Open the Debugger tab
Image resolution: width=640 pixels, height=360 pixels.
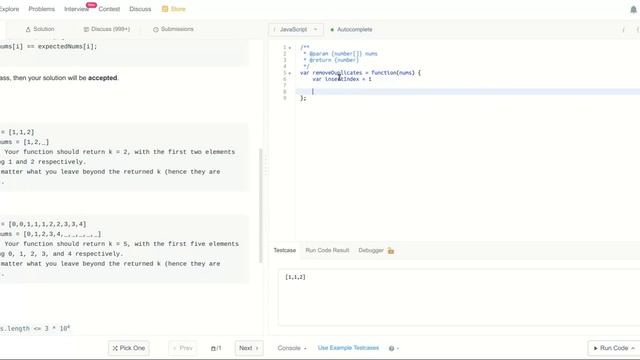(x=371, y=251)
